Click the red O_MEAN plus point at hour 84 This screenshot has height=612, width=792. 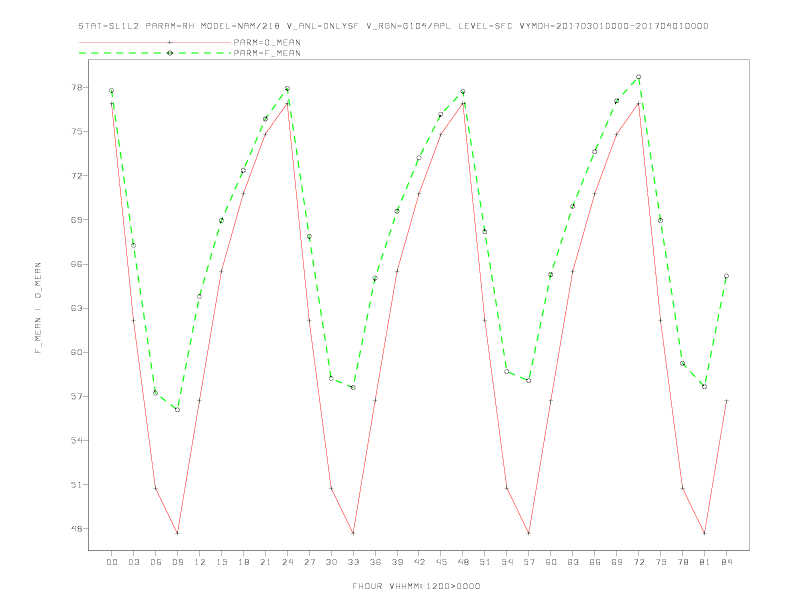[726, 401]
